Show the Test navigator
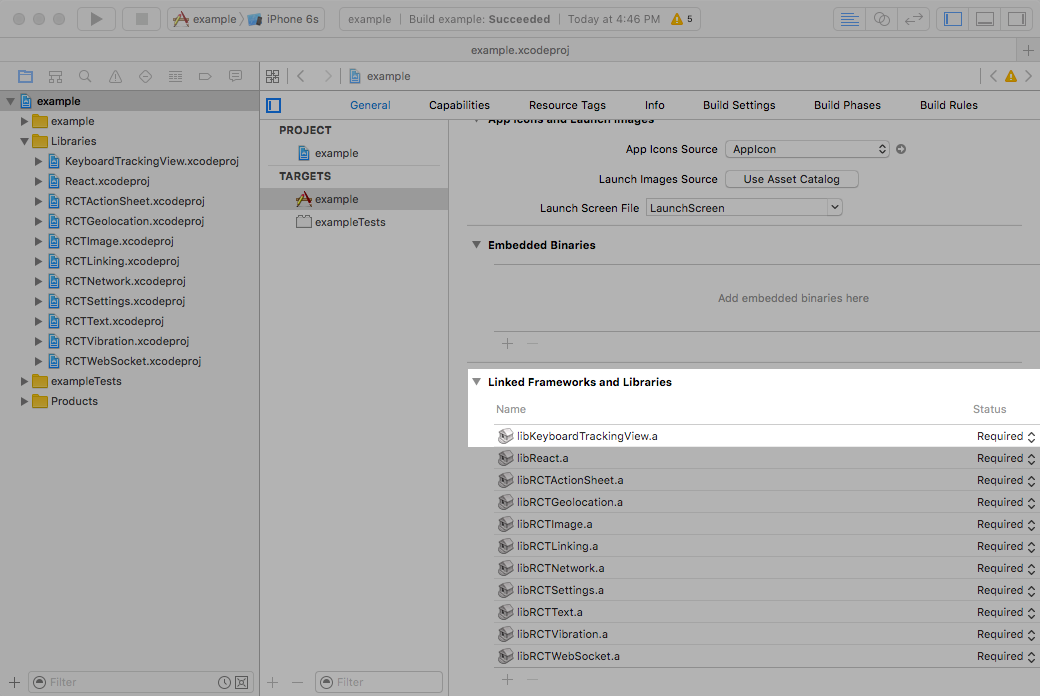This screenshot has width=1040, height=696. click(x=145, y=76)
